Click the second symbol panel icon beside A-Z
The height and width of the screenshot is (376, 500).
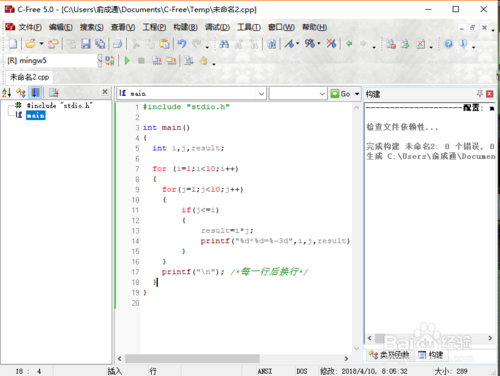21,92
